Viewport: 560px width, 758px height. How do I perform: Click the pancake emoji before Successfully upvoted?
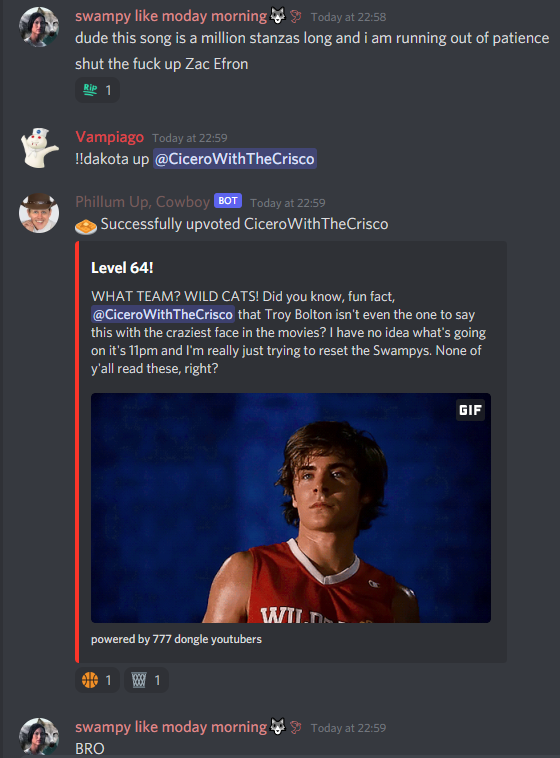tap(86, 226)
